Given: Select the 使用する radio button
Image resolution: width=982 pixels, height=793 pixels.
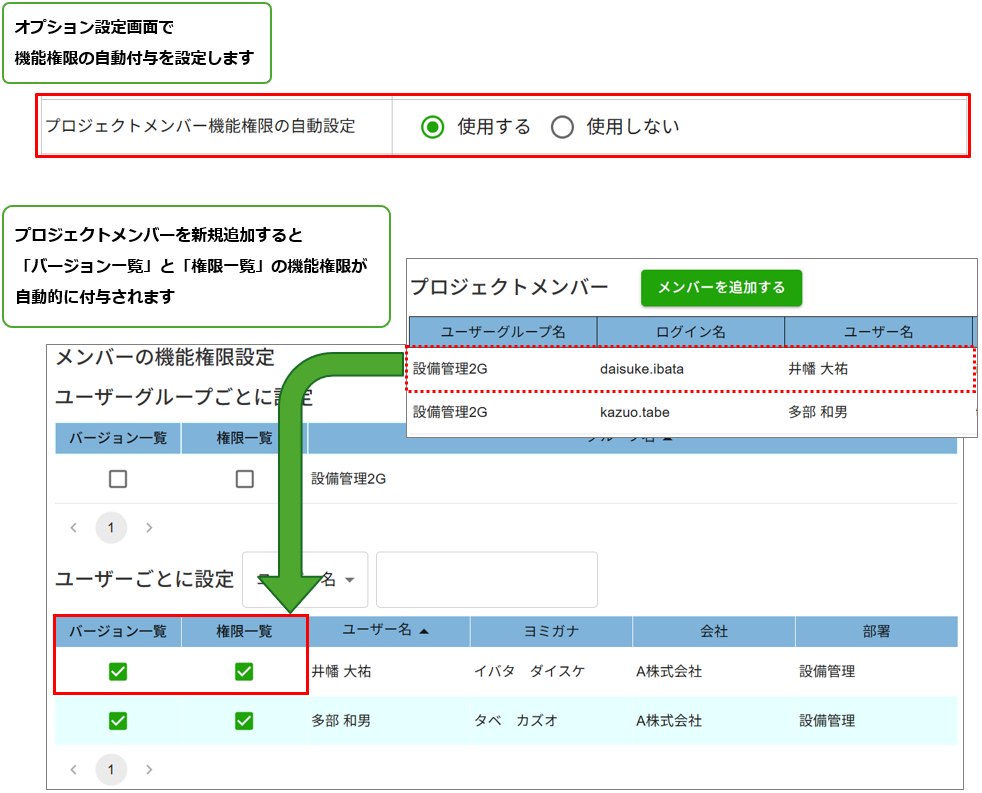Looking at the screenshot, I should (432, 127).
